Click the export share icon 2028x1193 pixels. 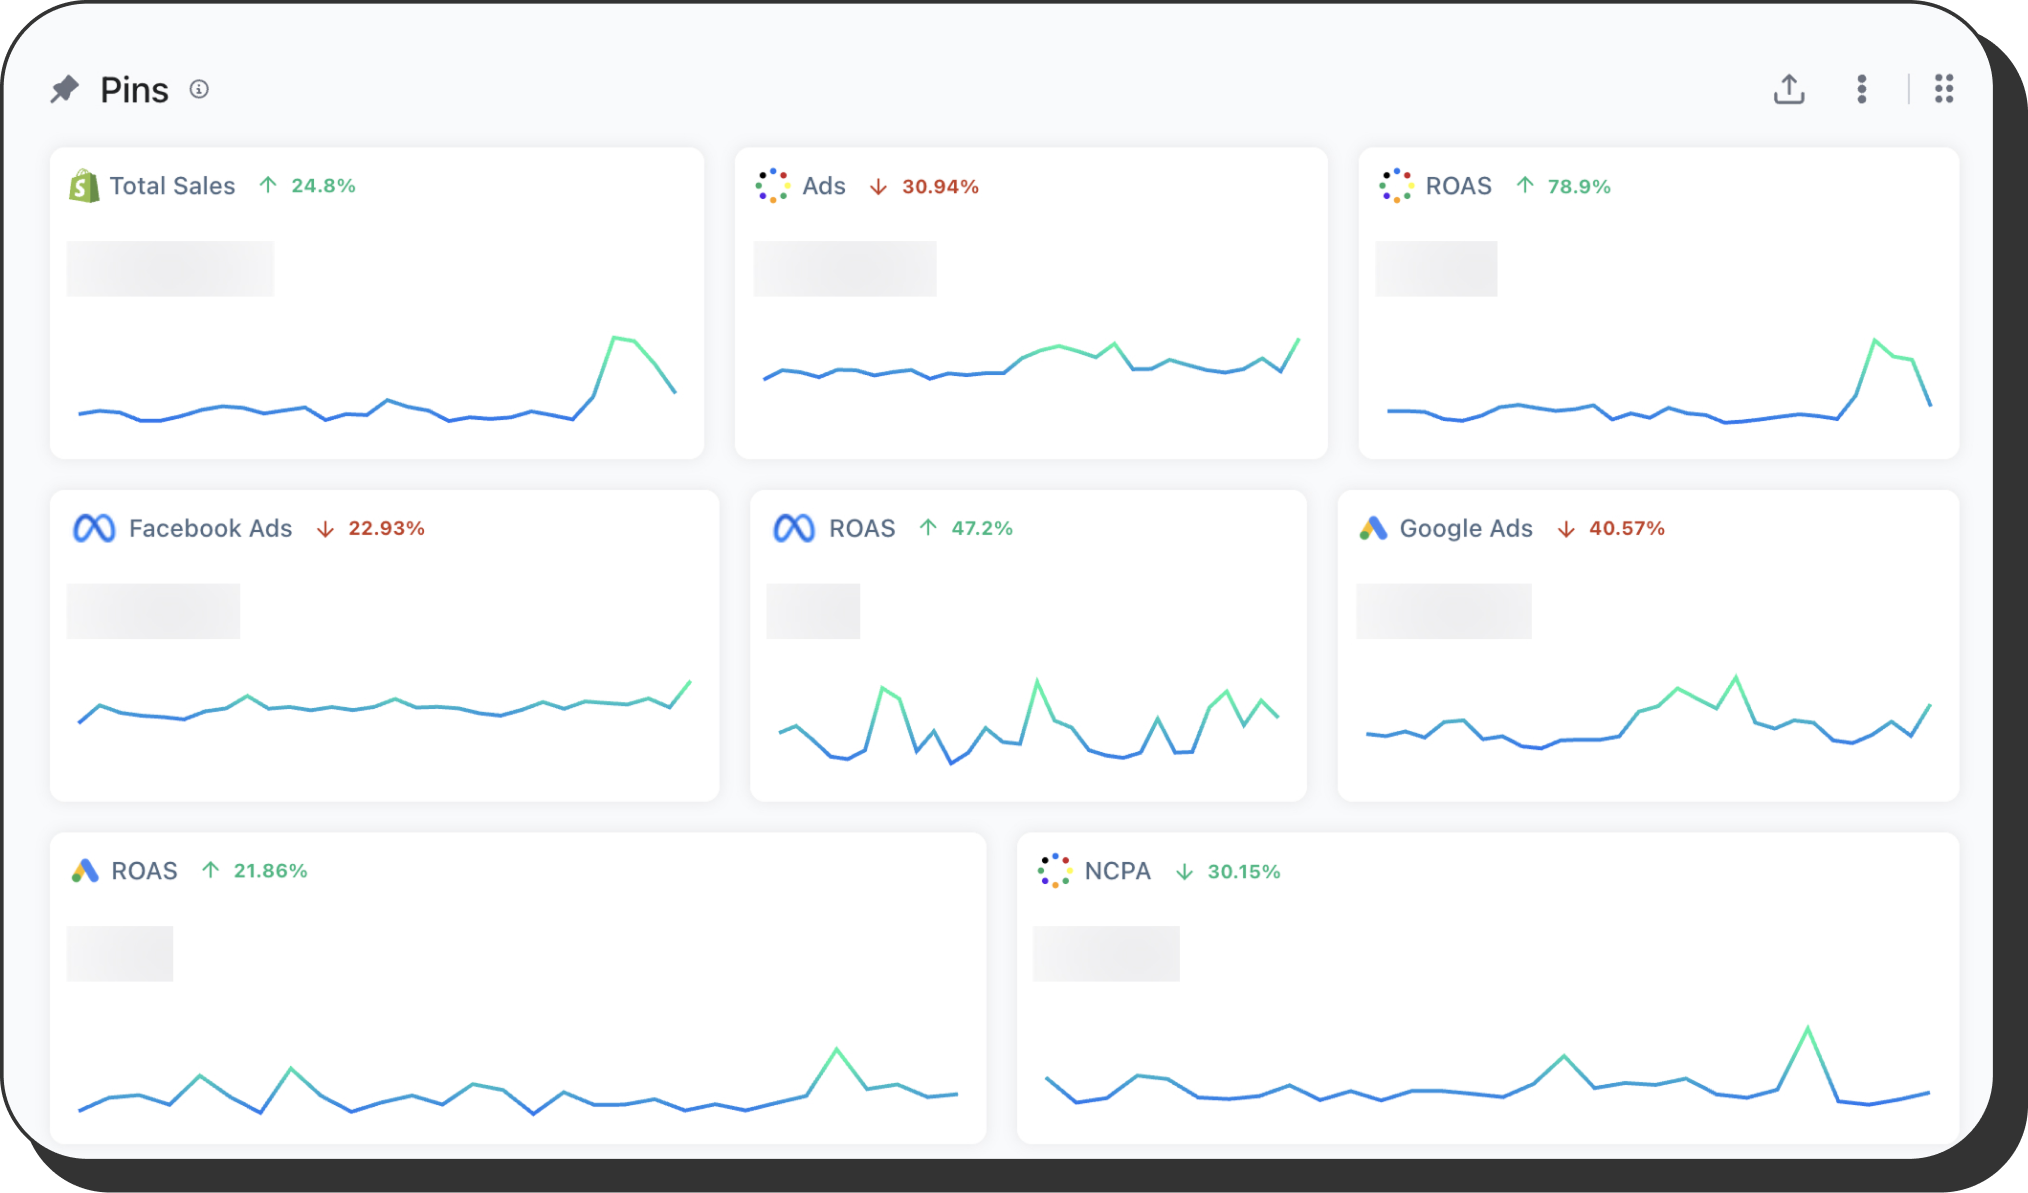(1789, 89)
